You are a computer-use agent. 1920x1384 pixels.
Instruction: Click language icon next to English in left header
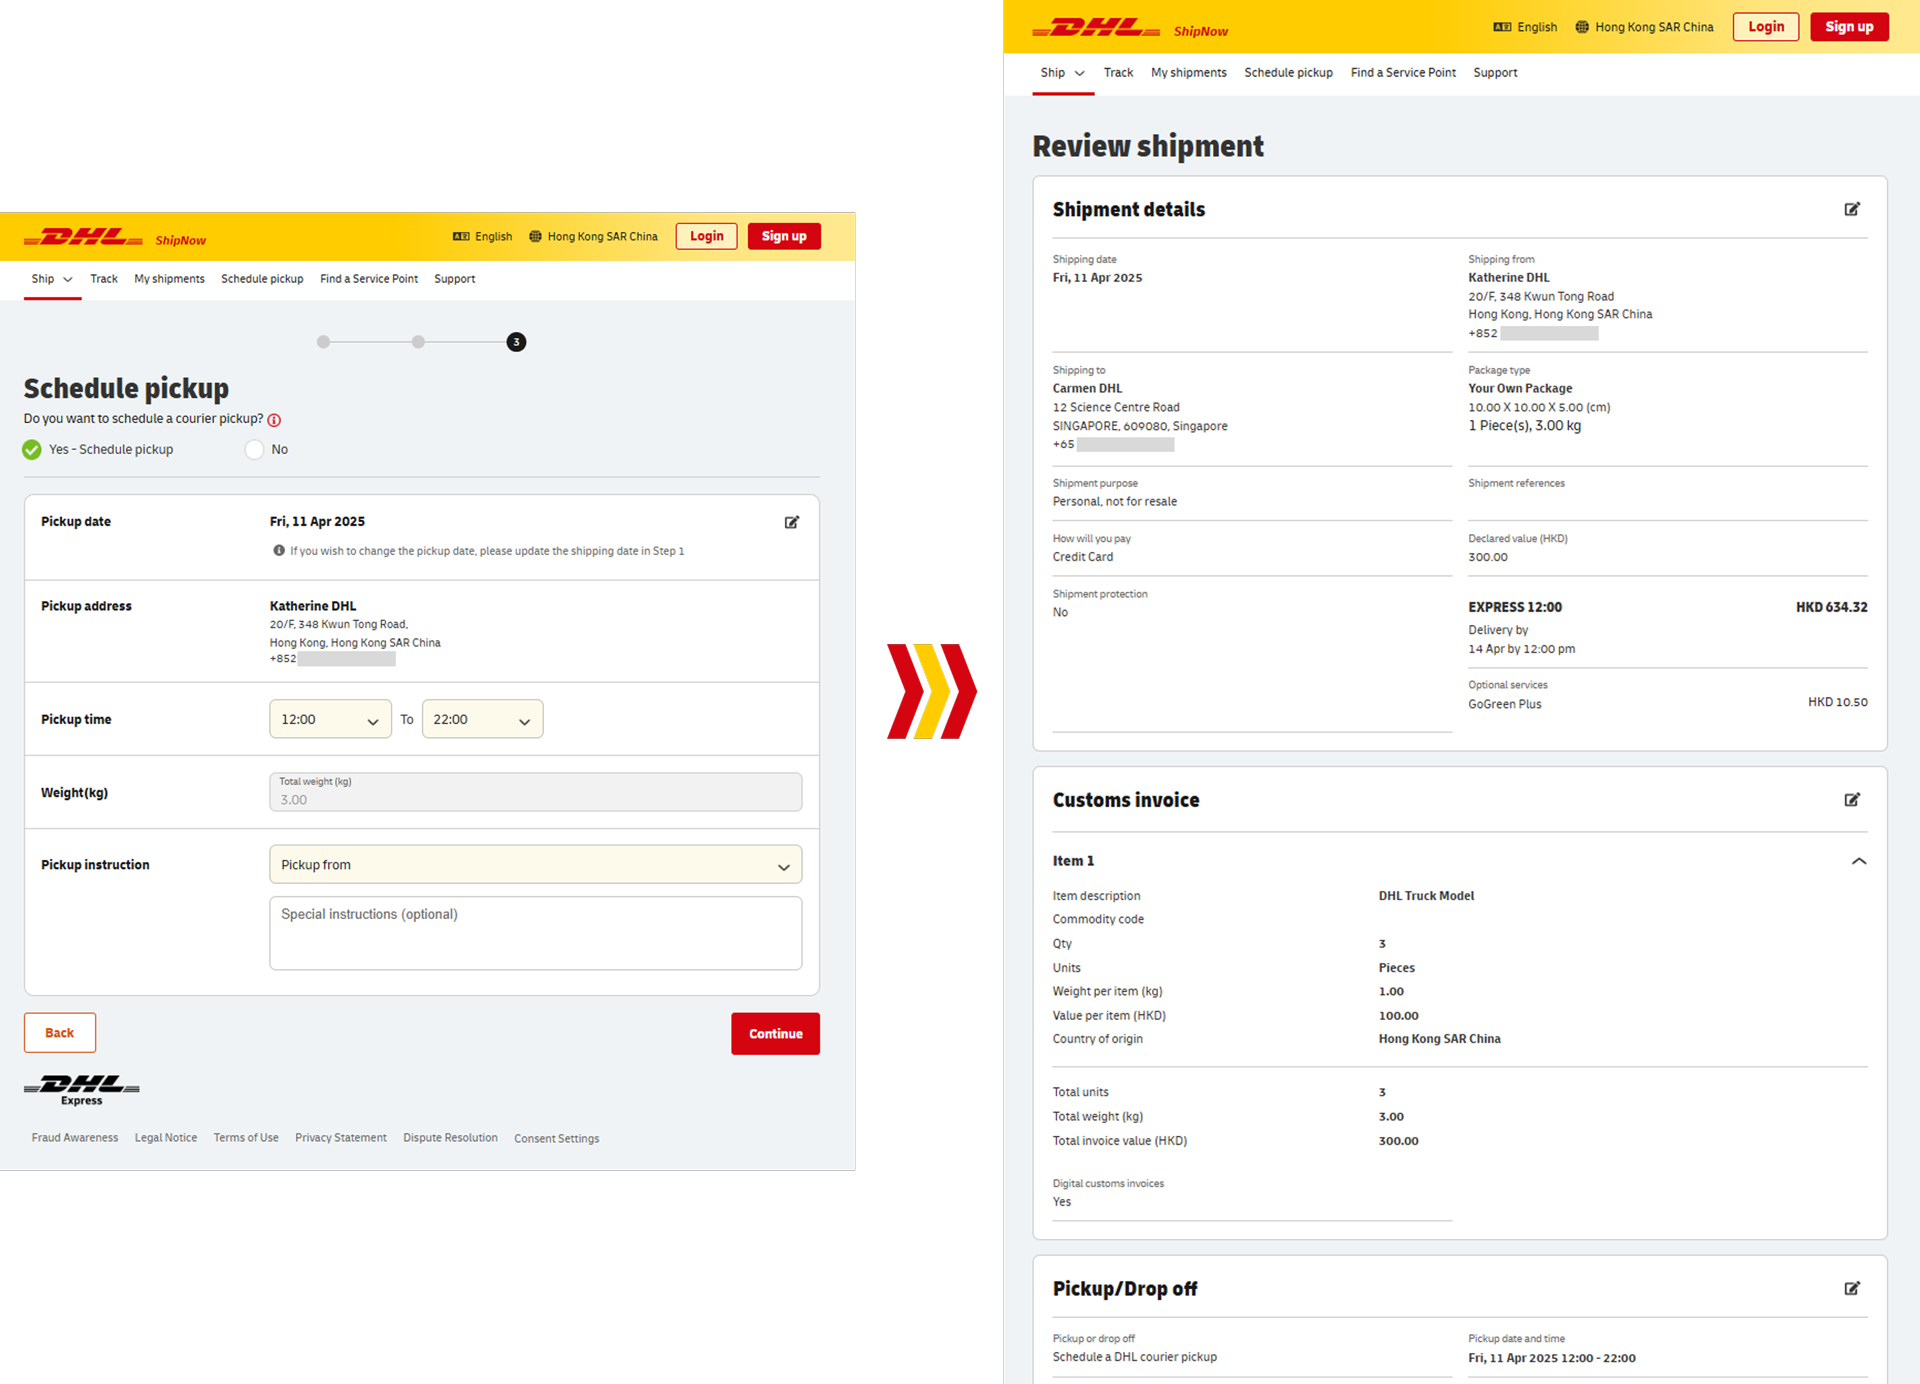click(x=461, y=237)
